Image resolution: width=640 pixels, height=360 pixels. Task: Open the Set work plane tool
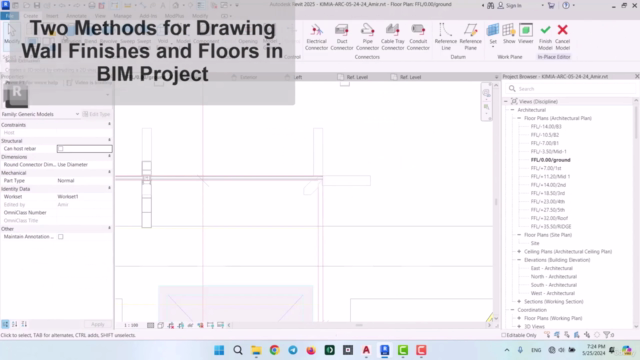coord(493,35)
